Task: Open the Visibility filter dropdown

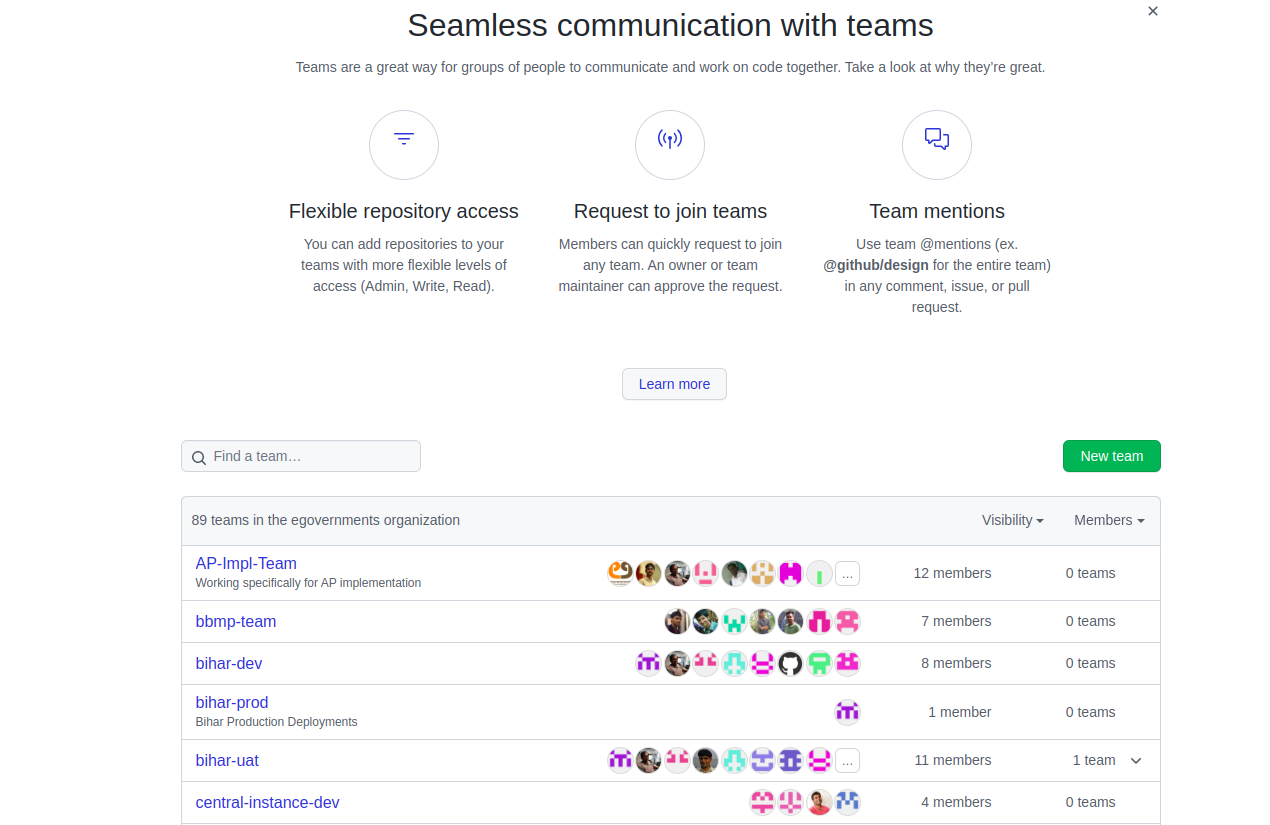Action: pos(1012,520)
